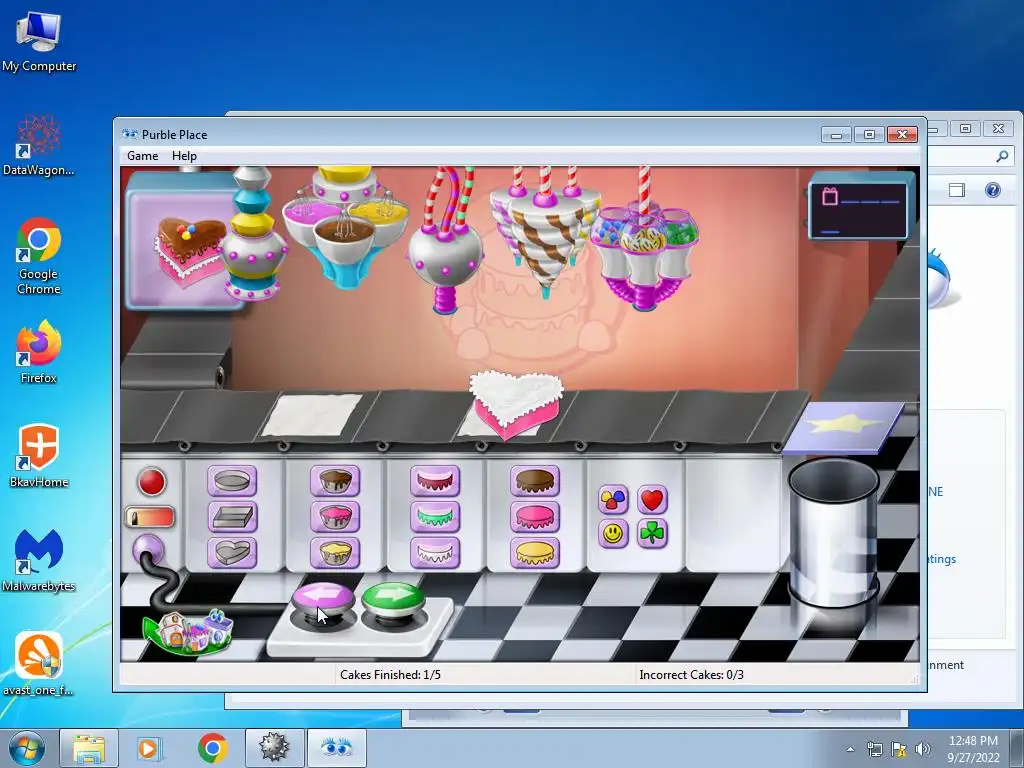Open Firefox desktop shortcut

pos(39,353)
